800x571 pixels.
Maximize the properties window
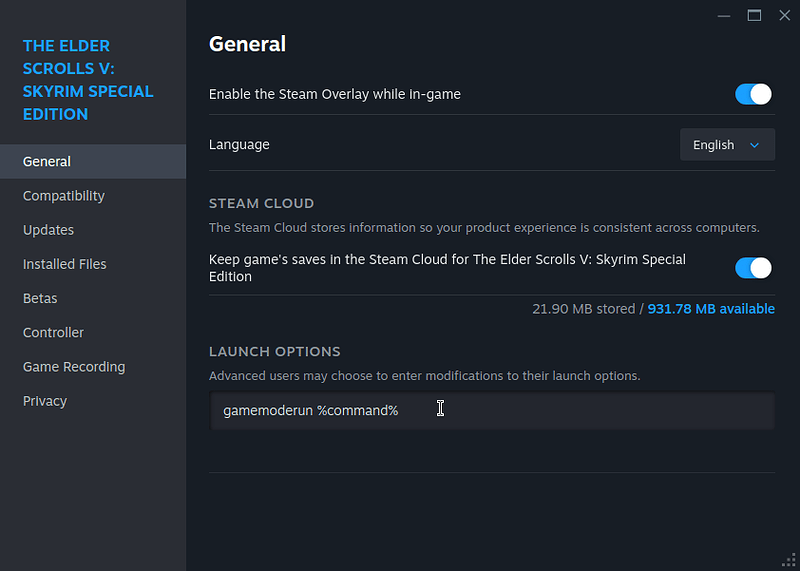click(x=754, y=16)
